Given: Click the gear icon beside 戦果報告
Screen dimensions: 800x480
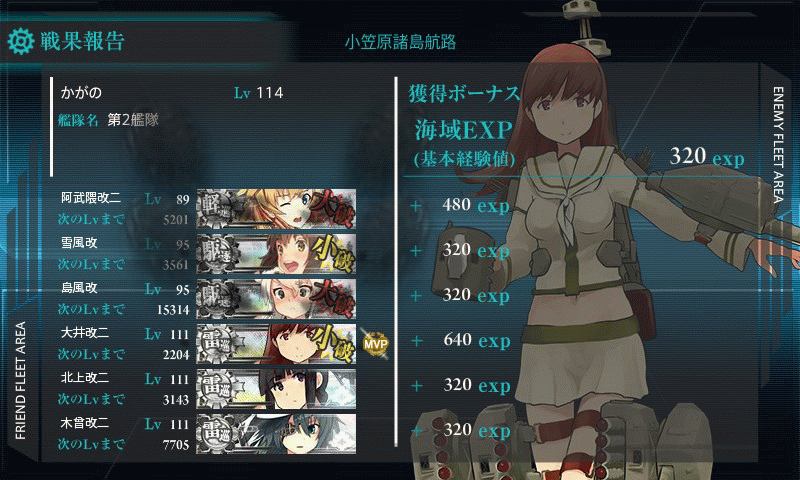Looking at the screenshot, I should [x=20, y=41].
